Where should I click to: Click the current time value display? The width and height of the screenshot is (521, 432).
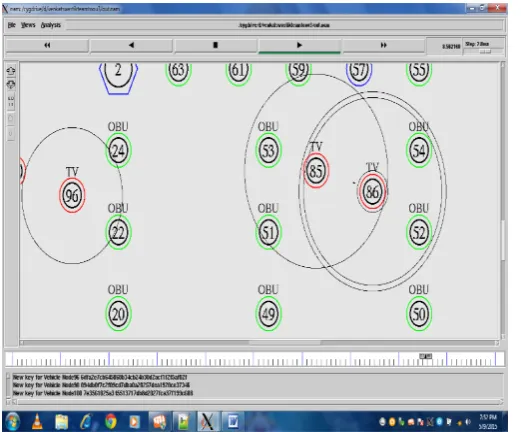point(451,46)
